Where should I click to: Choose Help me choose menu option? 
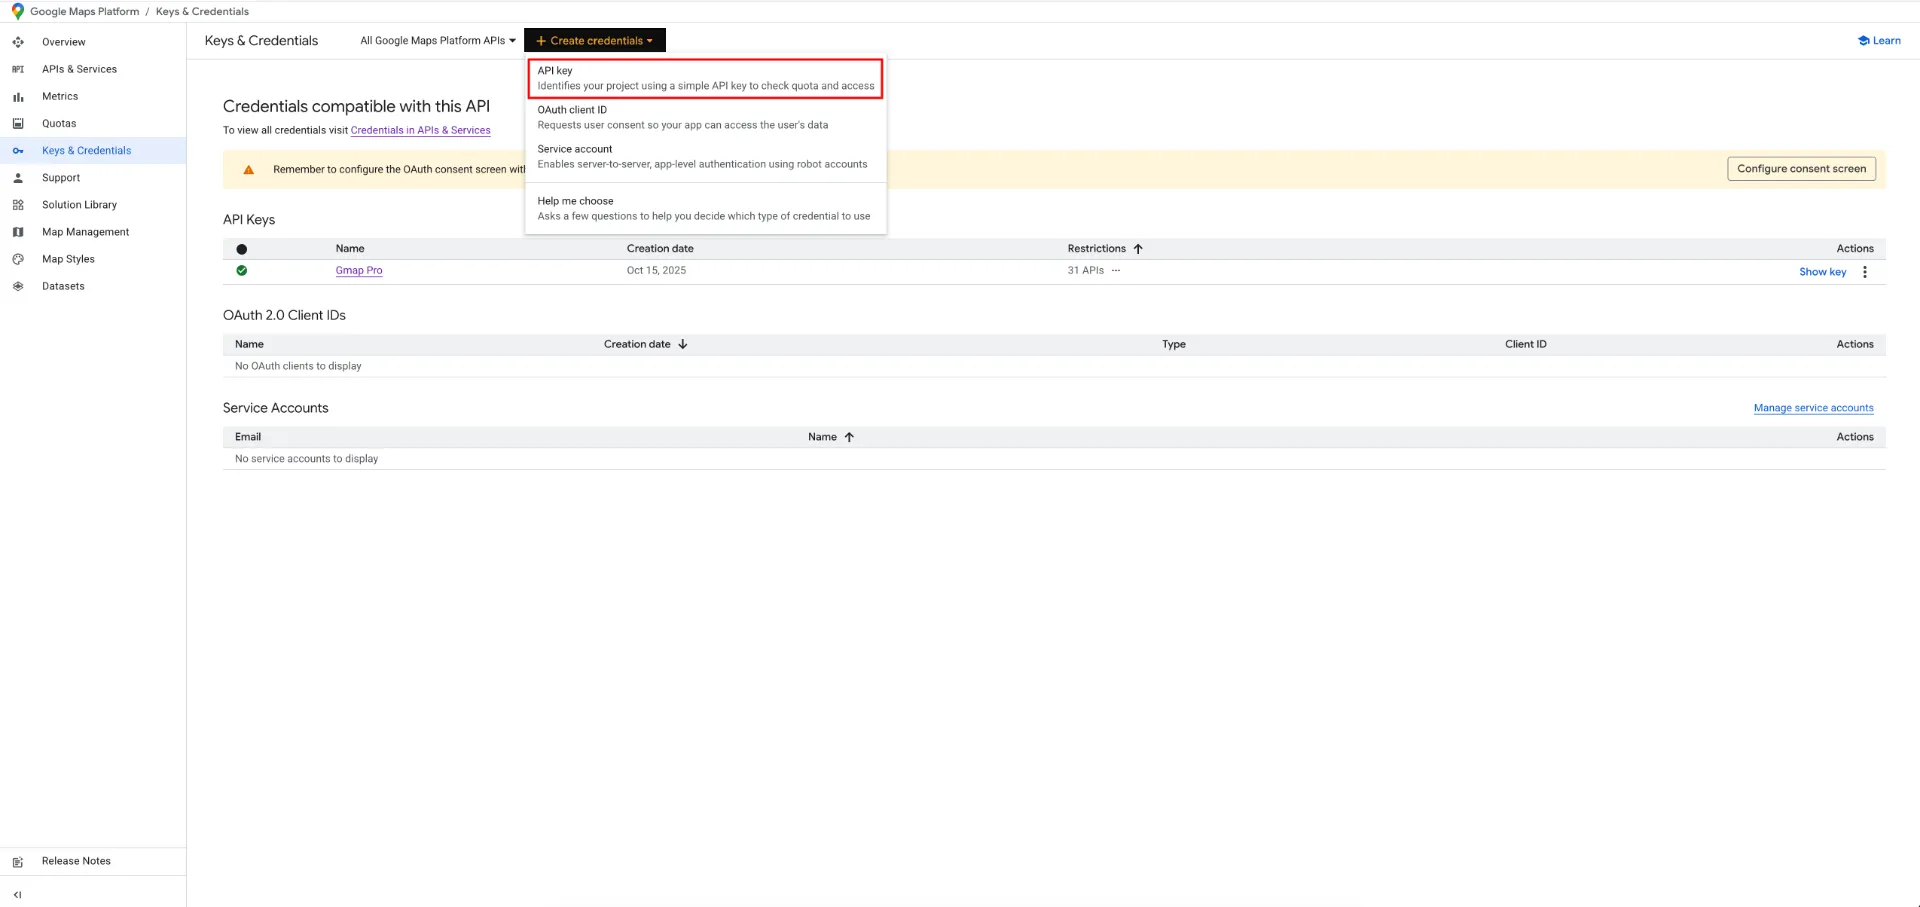click(706, 208)
